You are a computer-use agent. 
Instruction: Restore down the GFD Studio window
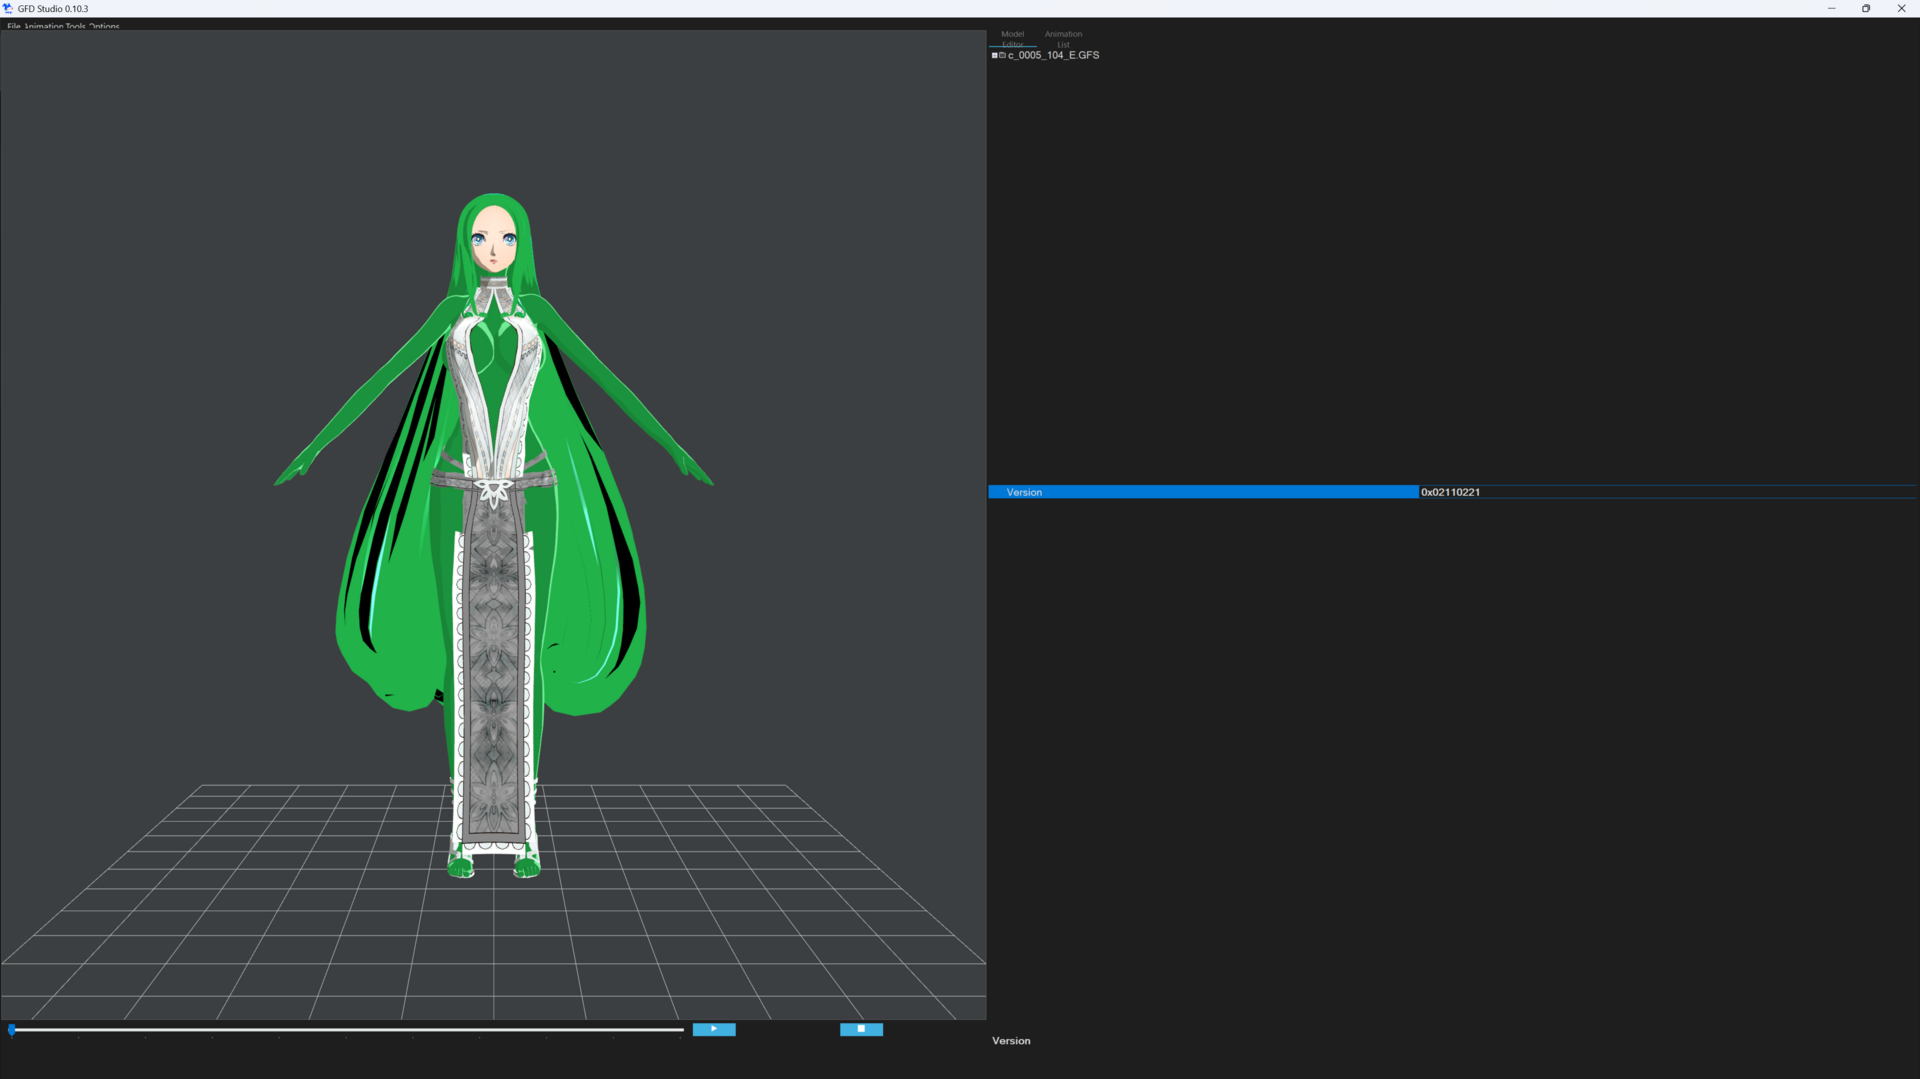click(1866, 8)
